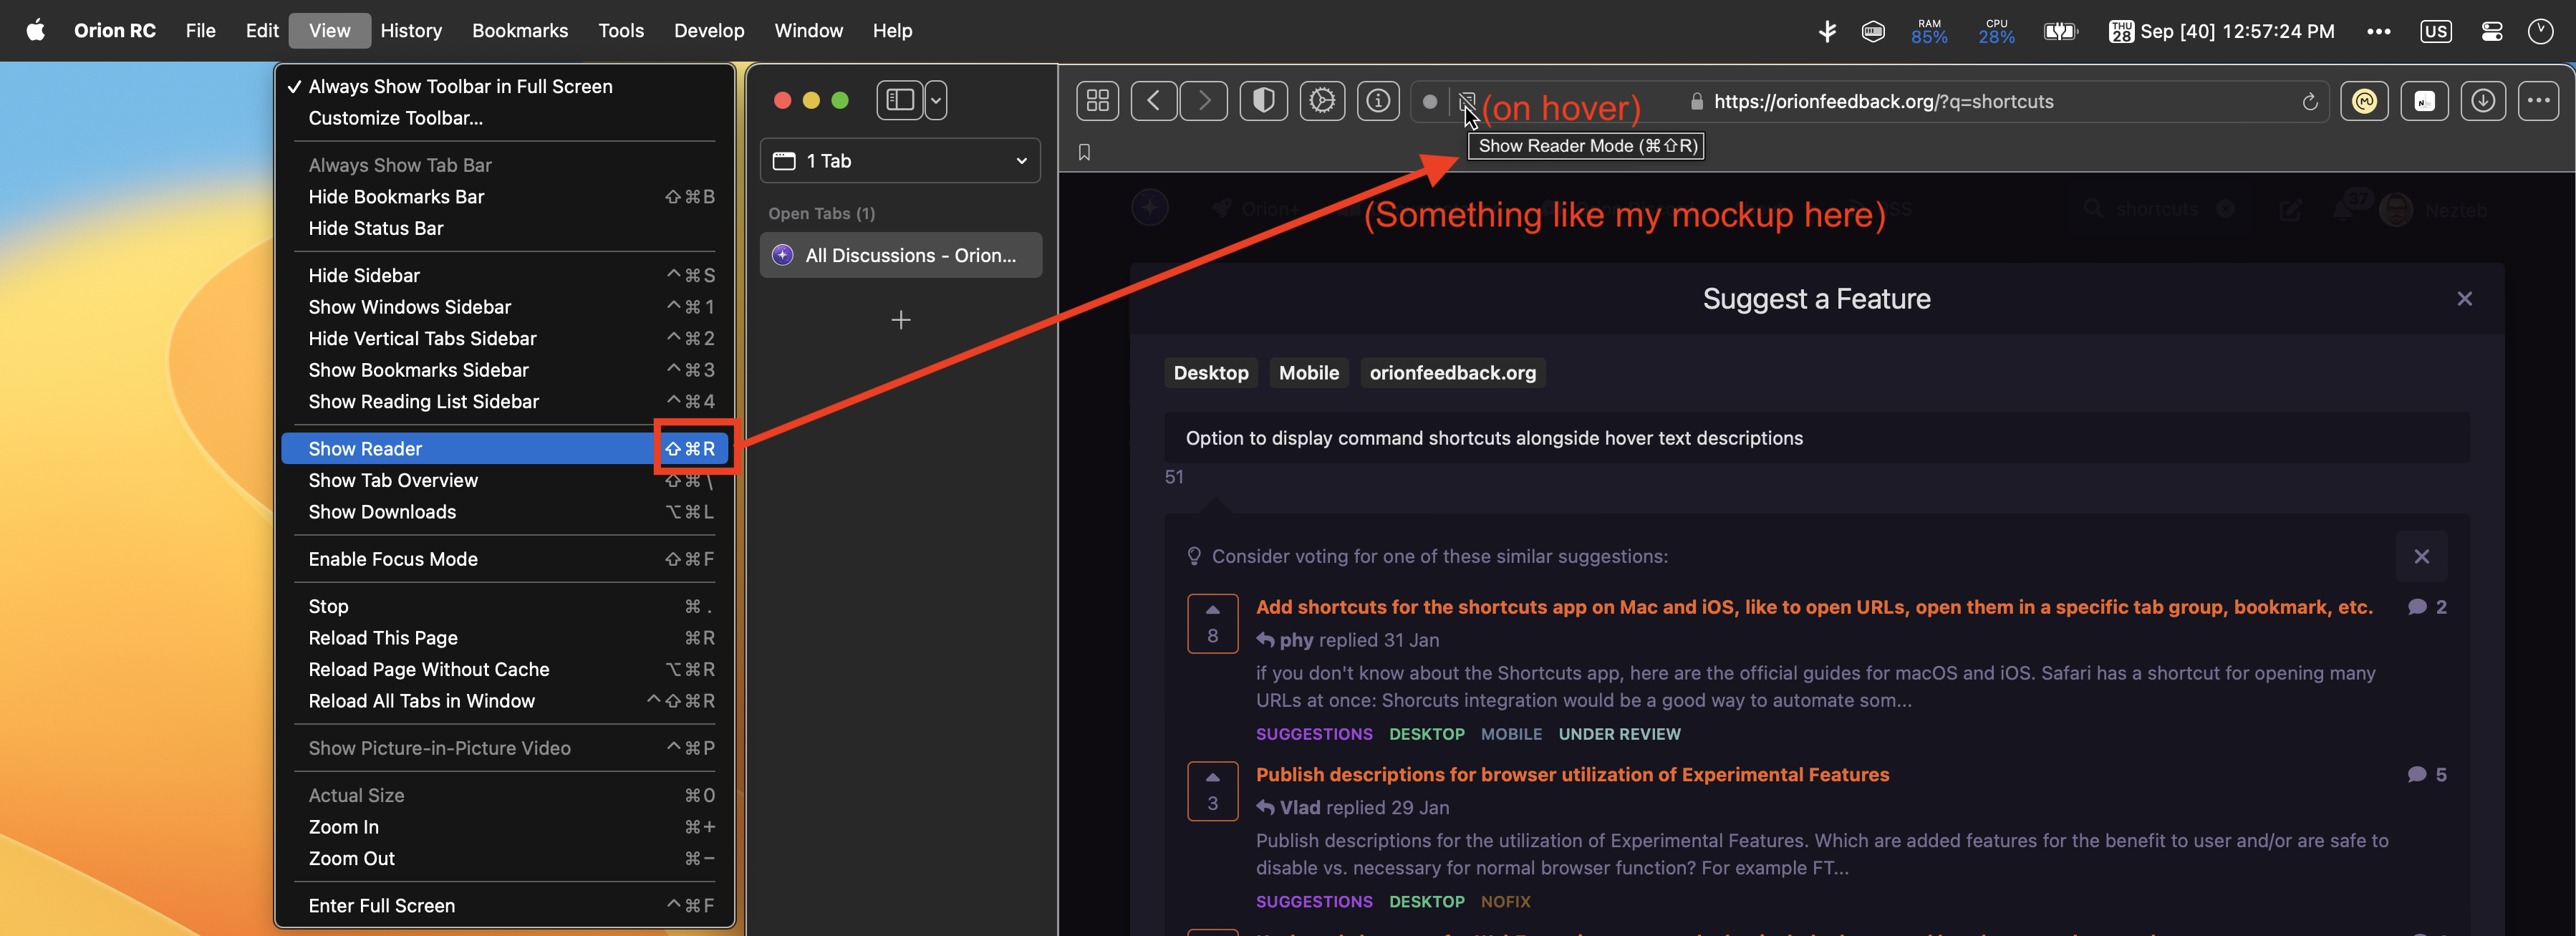This screenshot has width=2576, height=936.
Task: Open the privacy shield icon in toolbar
Action: pos(1263,101)
